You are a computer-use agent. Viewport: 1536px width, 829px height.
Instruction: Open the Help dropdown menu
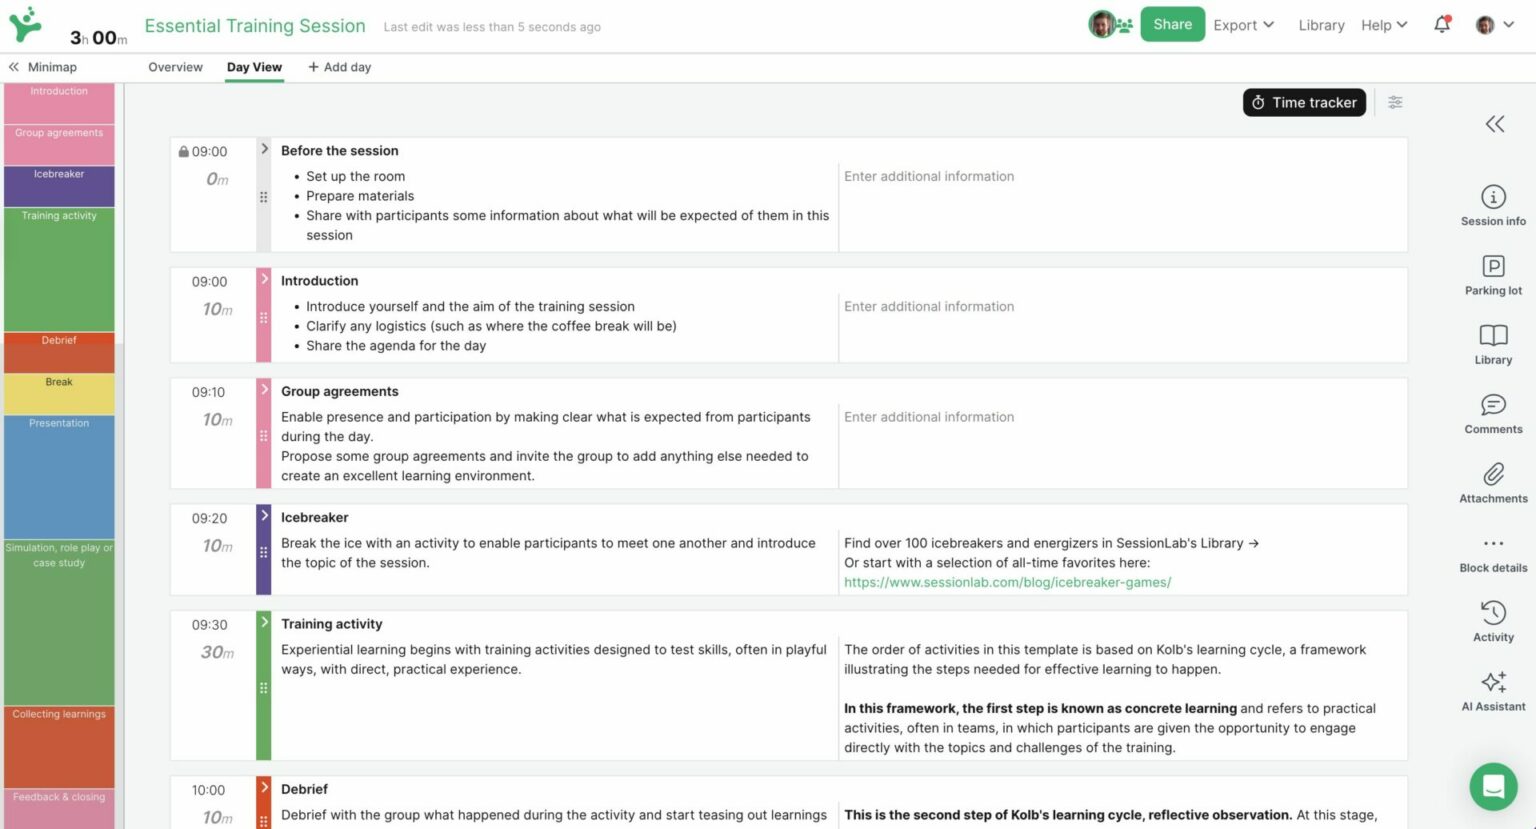coord(1383,25)
